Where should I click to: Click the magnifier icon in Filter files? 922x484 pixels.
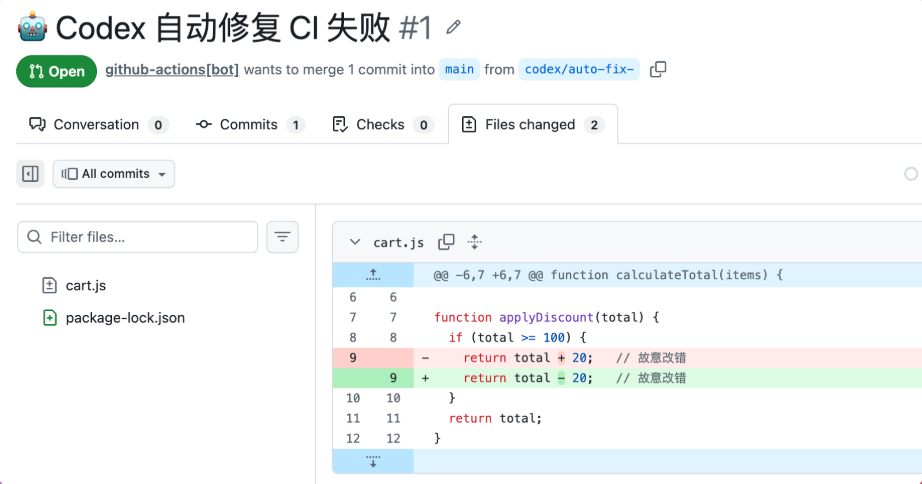coord(35,237)
